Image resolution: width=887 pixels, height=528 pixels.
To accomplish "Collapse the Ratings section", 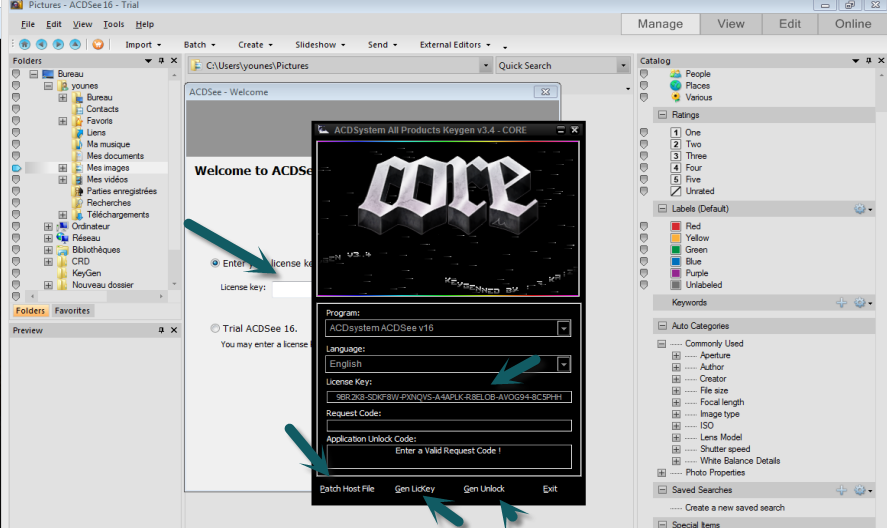I will click(x=662, y=115).
